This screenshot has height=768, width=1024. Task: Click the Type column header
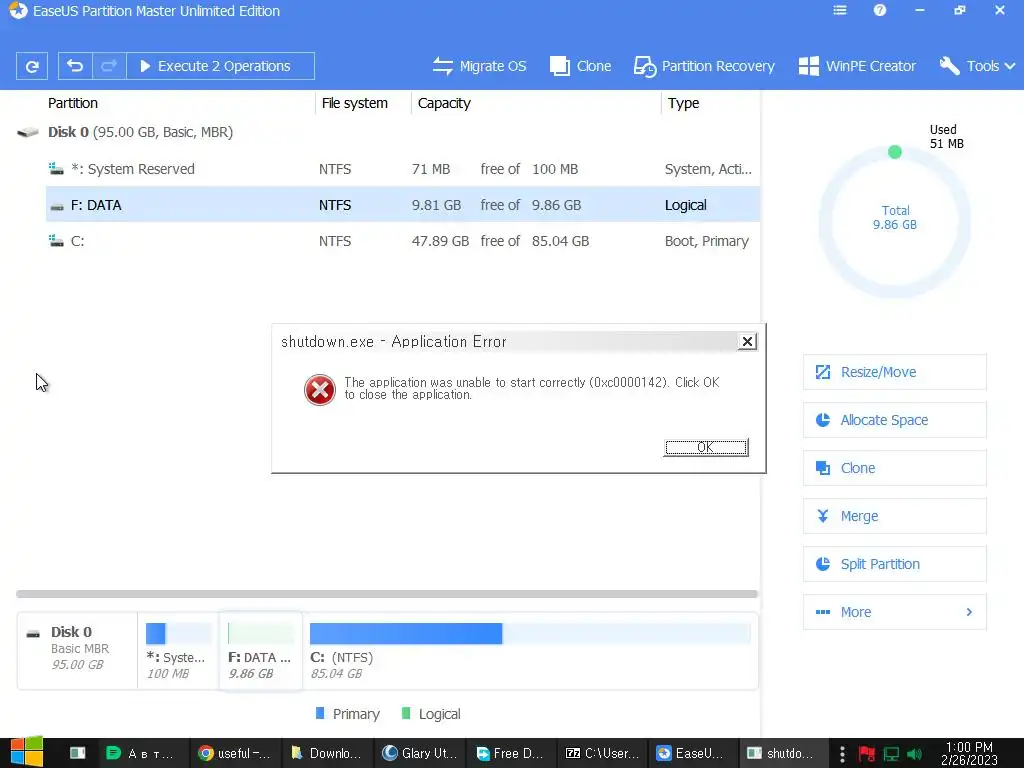point(683,103)
